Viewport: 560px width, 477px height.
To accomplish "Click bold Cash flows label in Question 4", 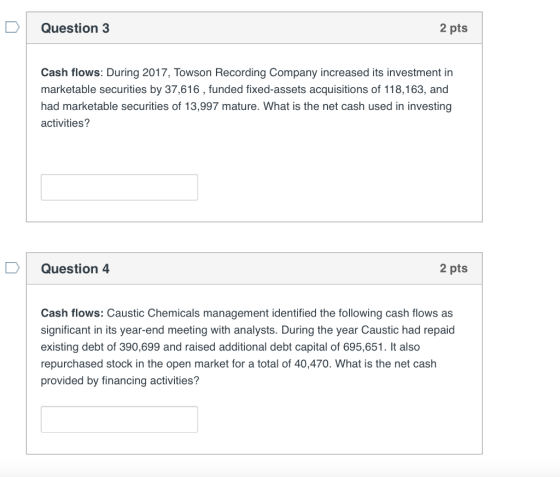I will pos(72,313).
